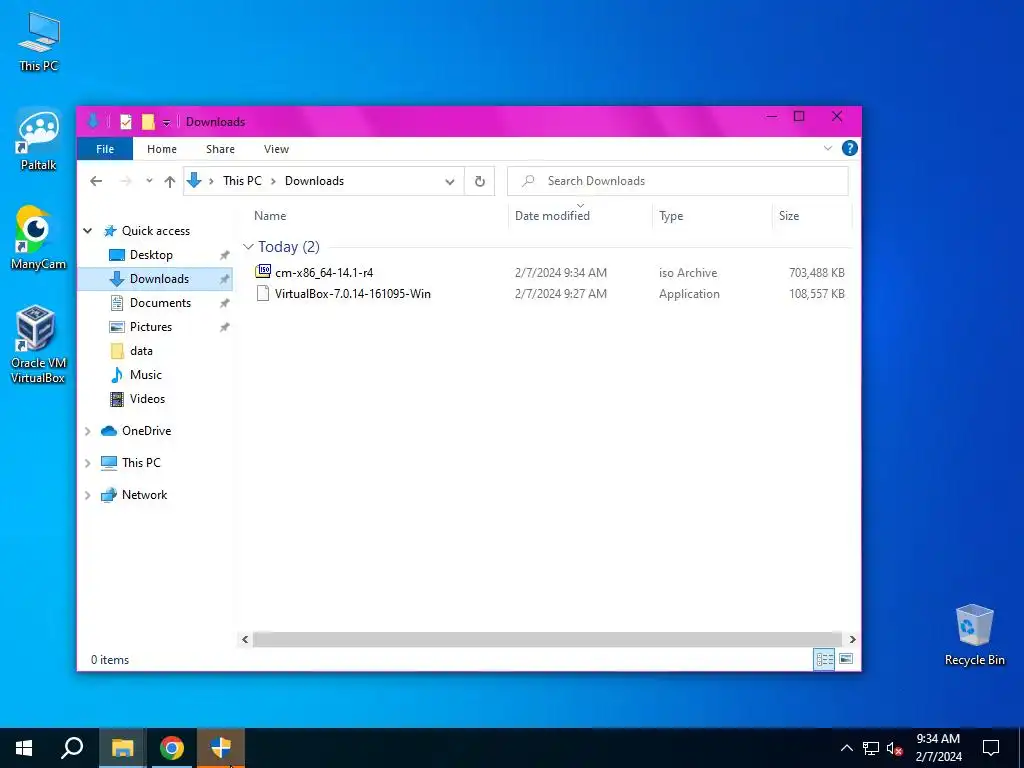Image resolution: width=1024 pixels, height=768 pixels.
Task: Click the scroll right arrow of file list
Action: point(852,639)
